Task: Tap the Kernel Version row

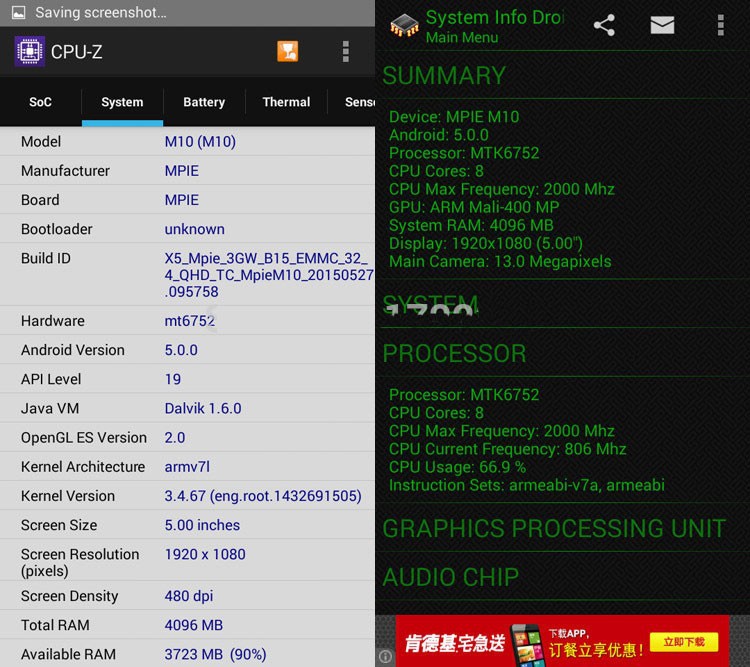Action: (187, 496)
